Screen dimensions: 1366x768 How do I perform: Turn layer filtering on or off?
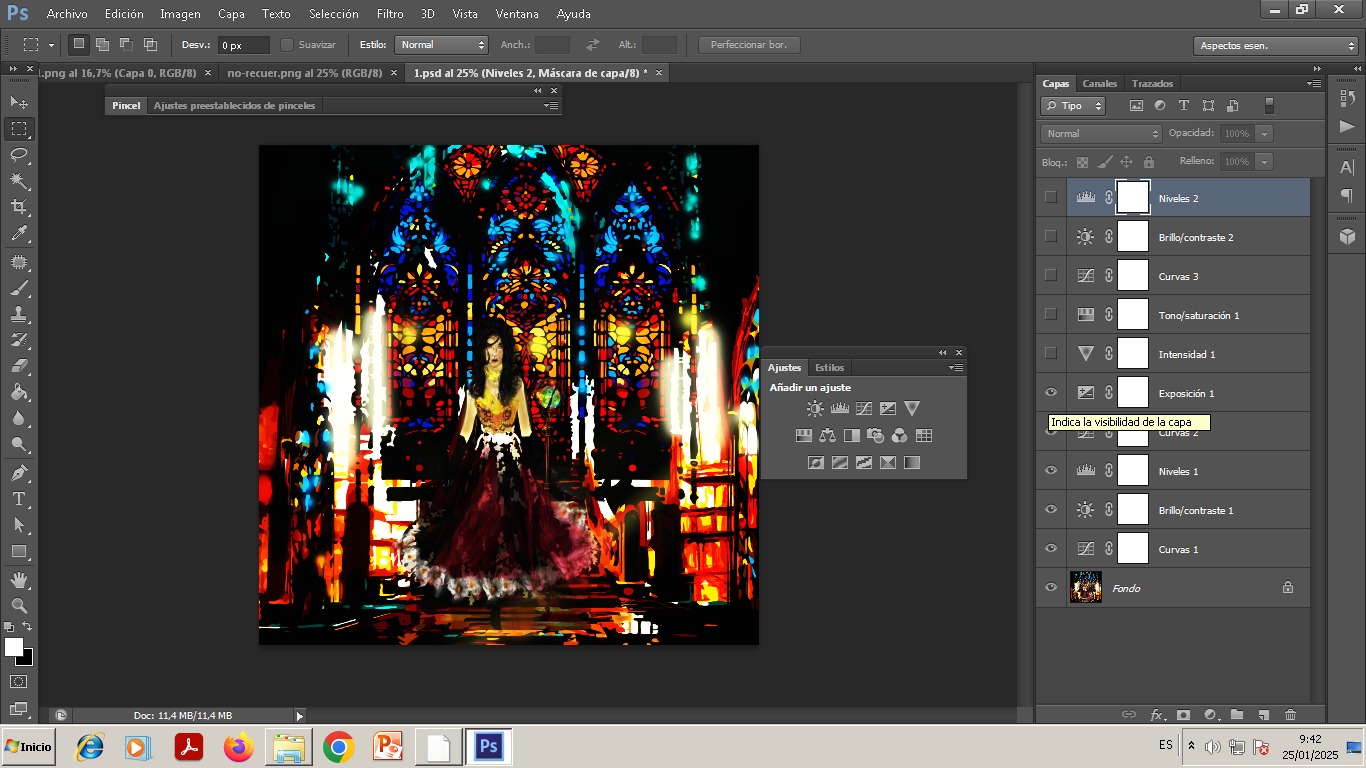[1269, 105]
